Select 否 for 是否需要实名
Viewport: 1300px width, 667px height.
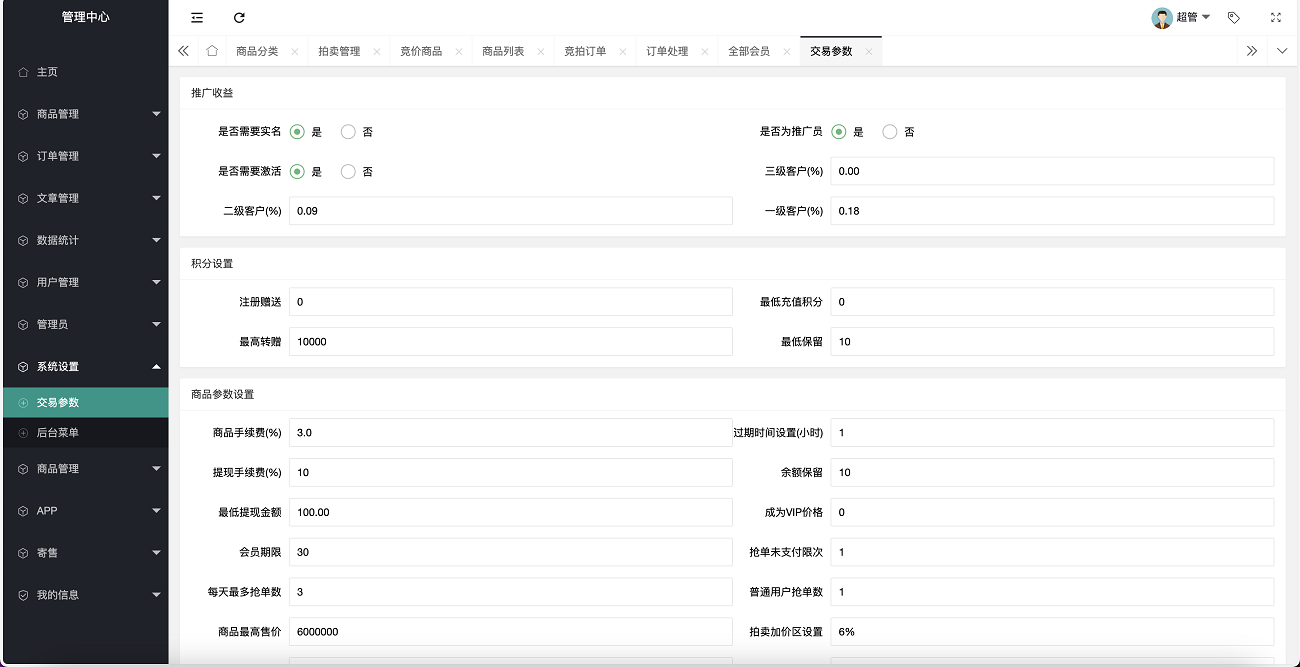pos(348,132)
